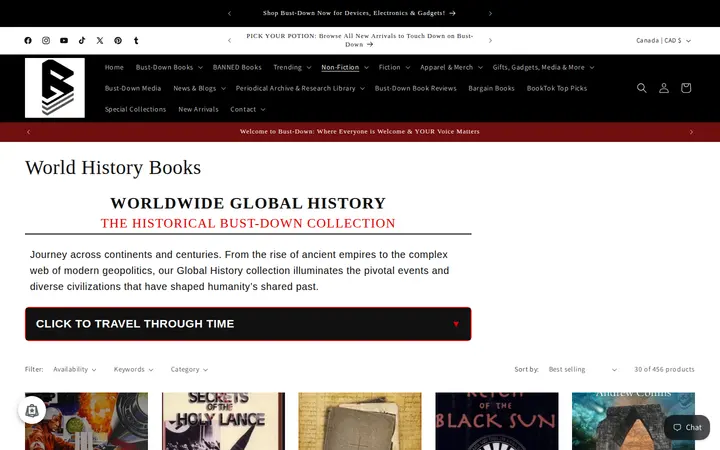Go to the Home menu item
This screenshot has height=450, width=720.
114,67
